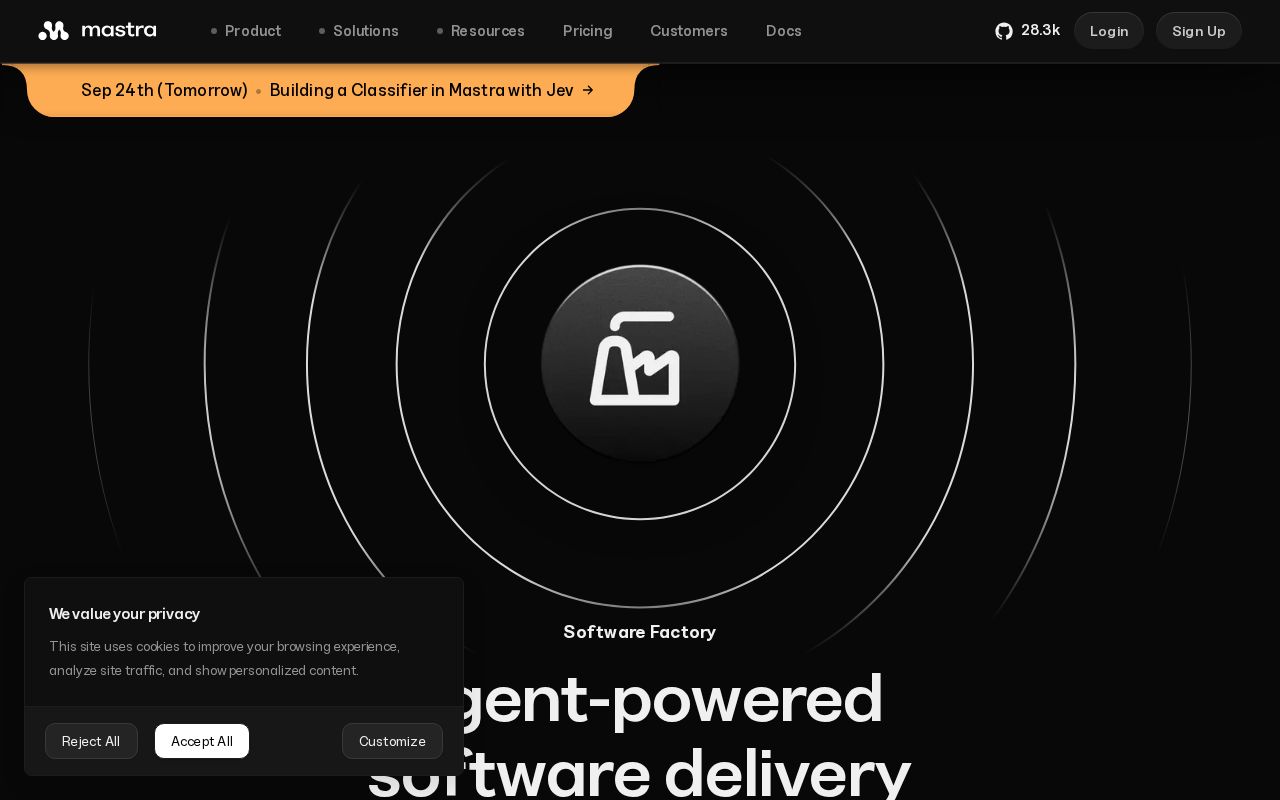The width and height of the screenshot is (1280, 800).
Task: Click the Login button
Action: [x=1109, y=31]
